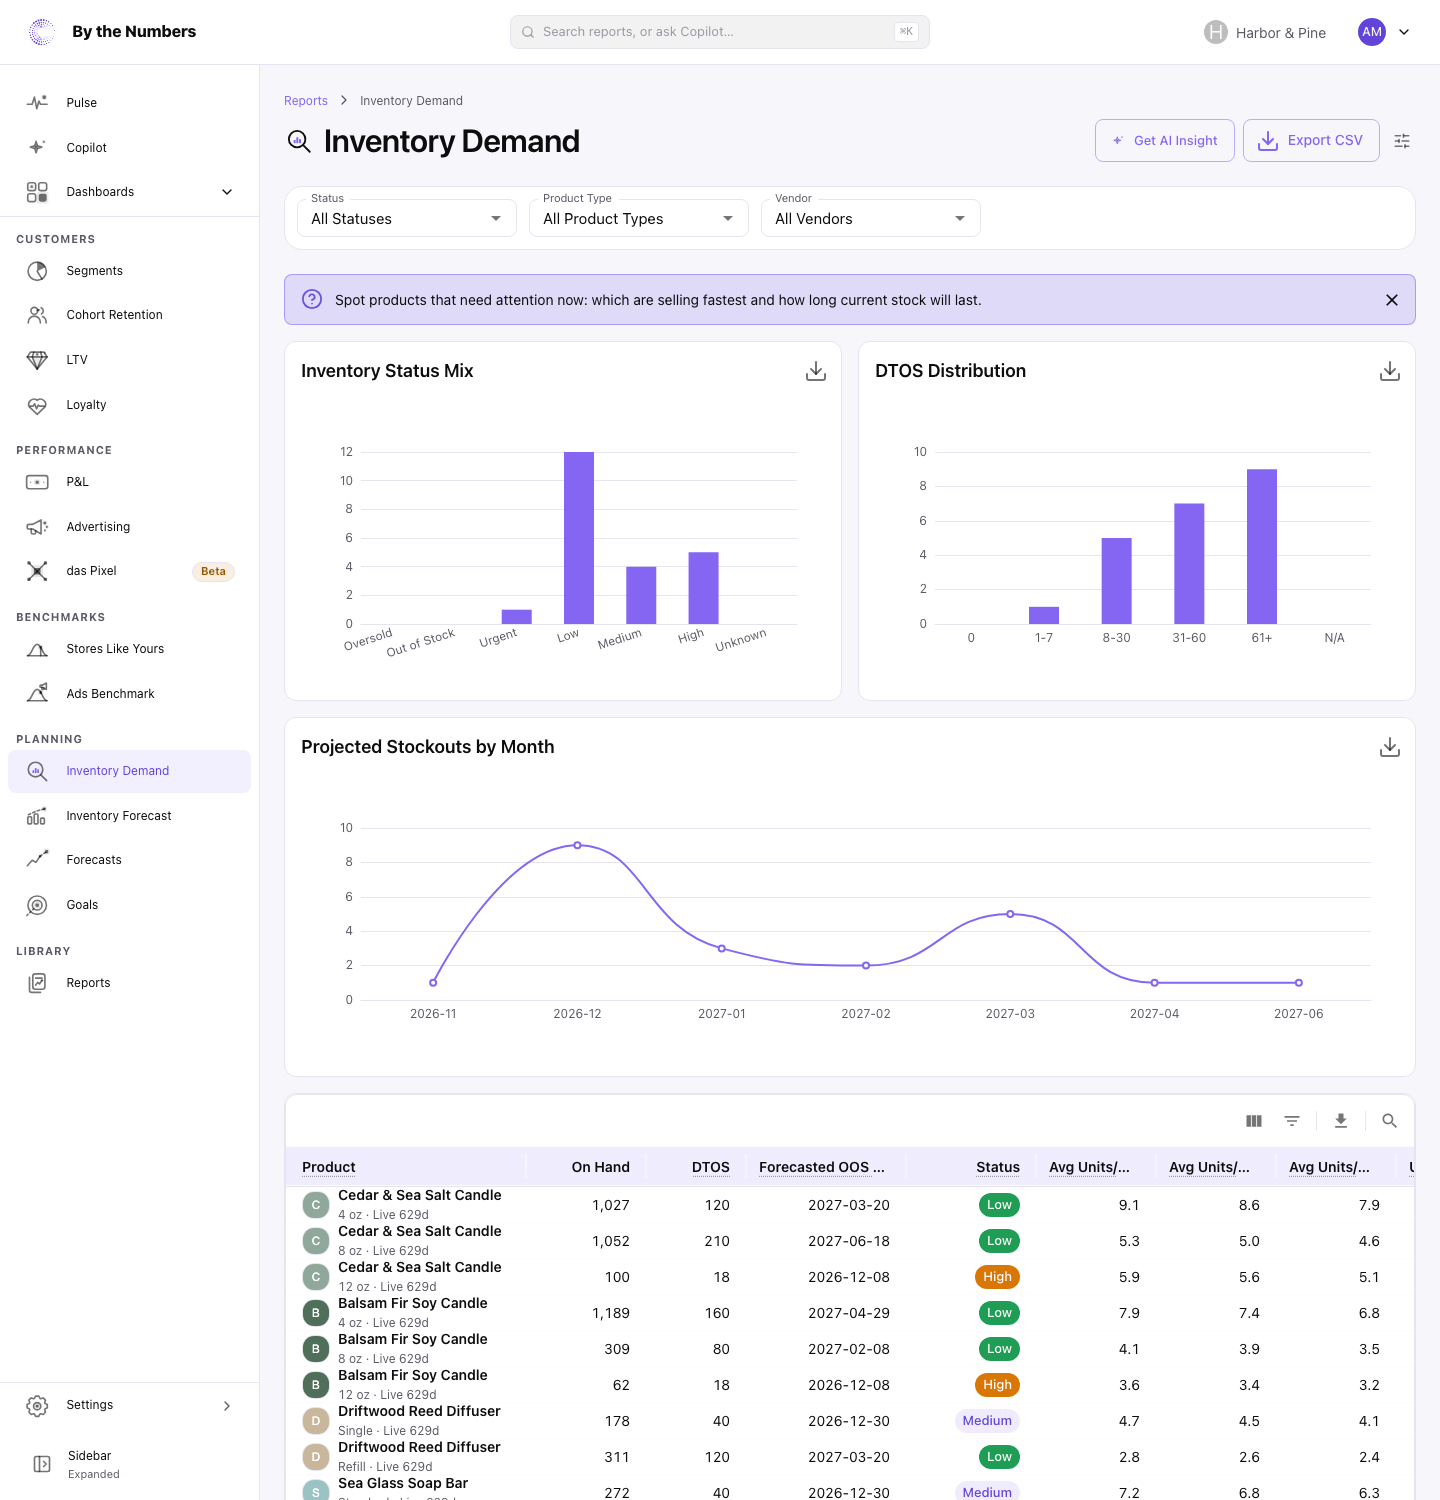Download the DTOS Distribution chart
Screen dimensions: 1440x1500
point(1390,371)
